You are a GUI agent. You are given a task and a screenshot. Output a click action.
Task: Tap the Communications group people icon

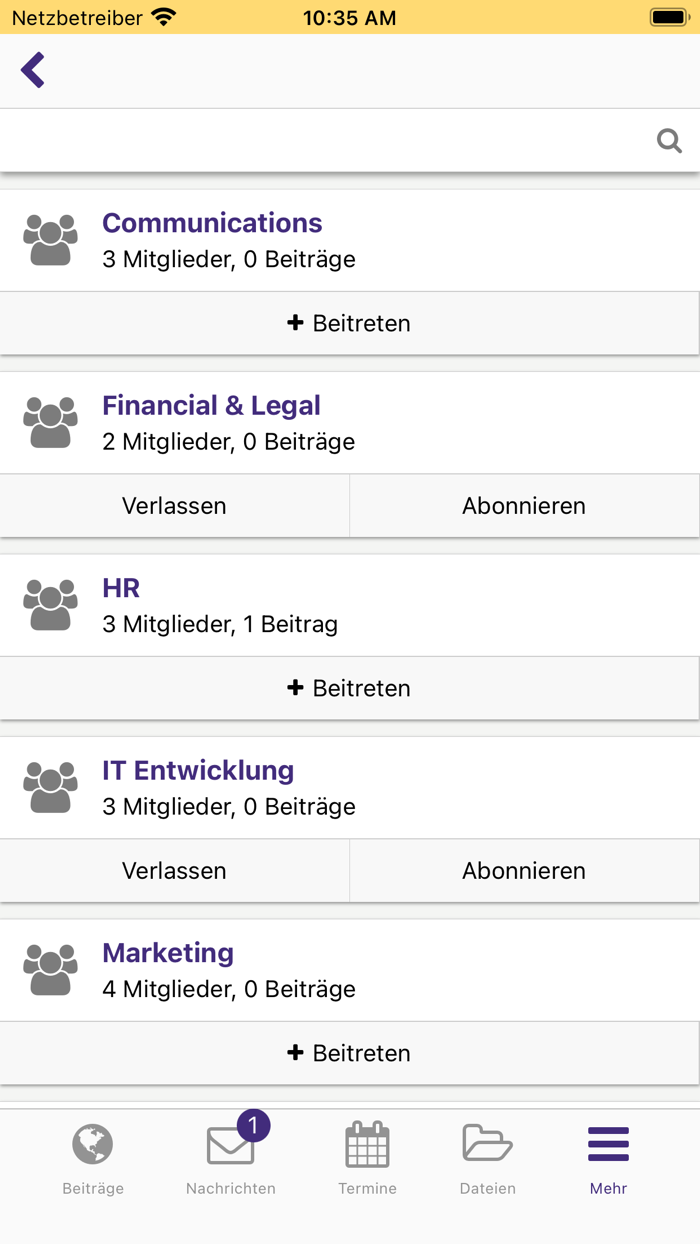click(x=50, y=240)
